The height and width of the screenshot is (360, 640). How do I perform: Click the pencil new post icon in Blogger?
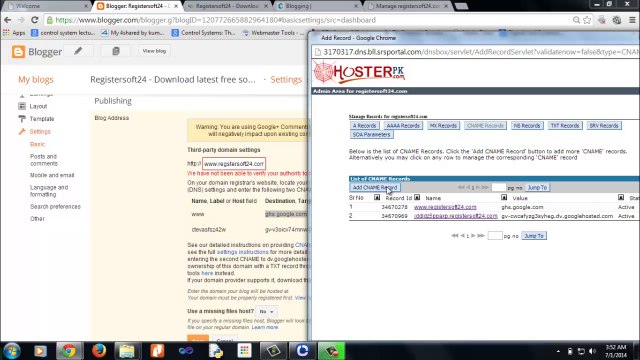point(78,51)
